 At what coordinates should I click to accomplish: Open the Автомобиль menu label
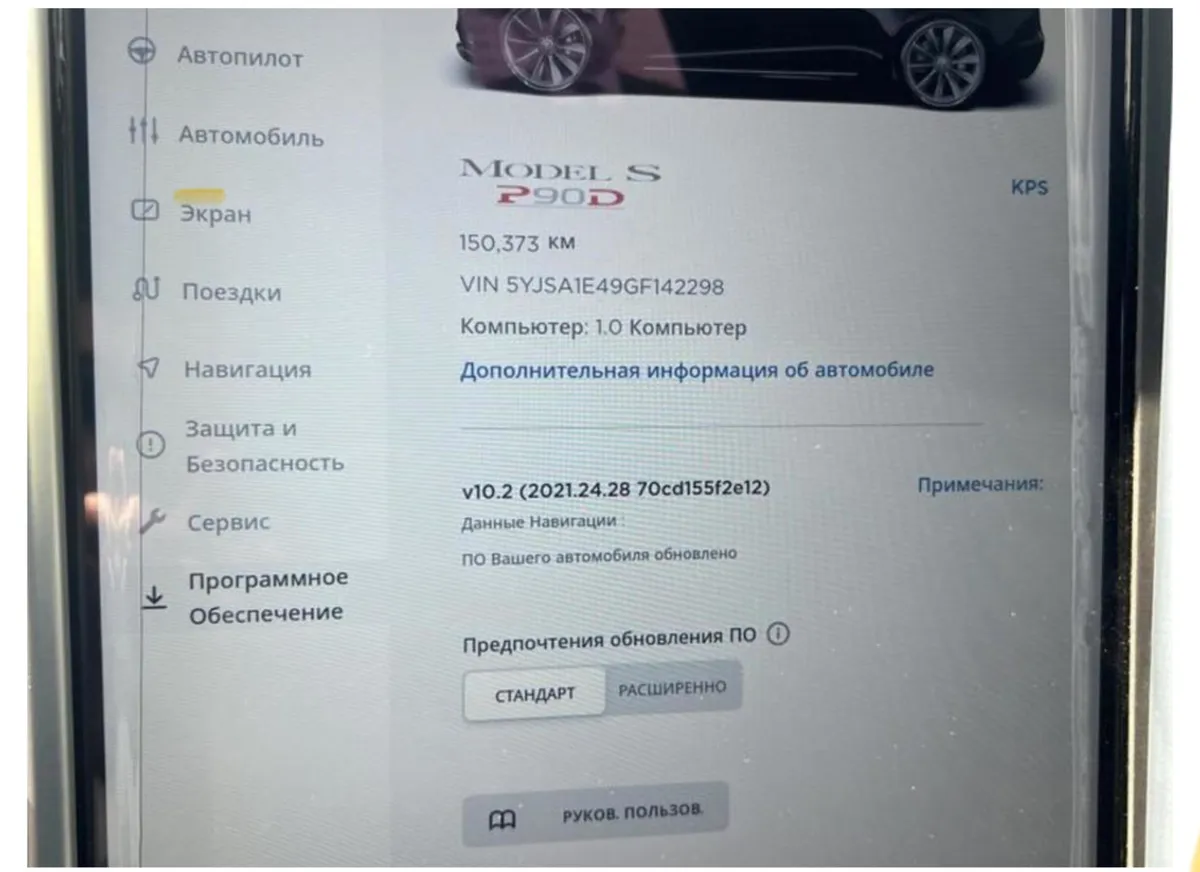251,136
